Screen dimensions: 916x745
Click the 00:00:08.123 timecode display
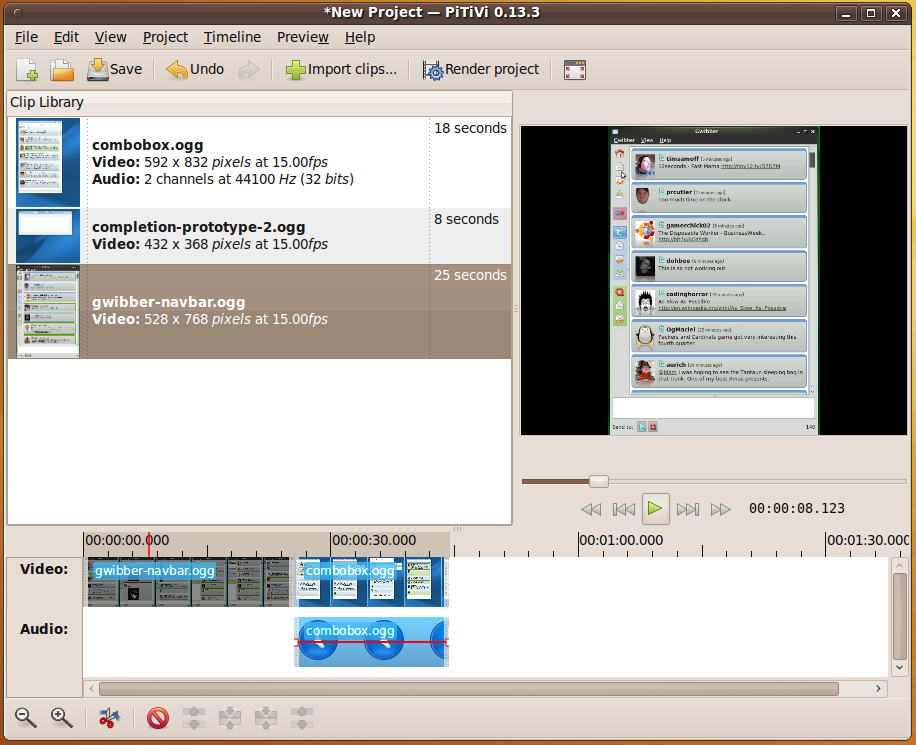[x=797, y=509]
